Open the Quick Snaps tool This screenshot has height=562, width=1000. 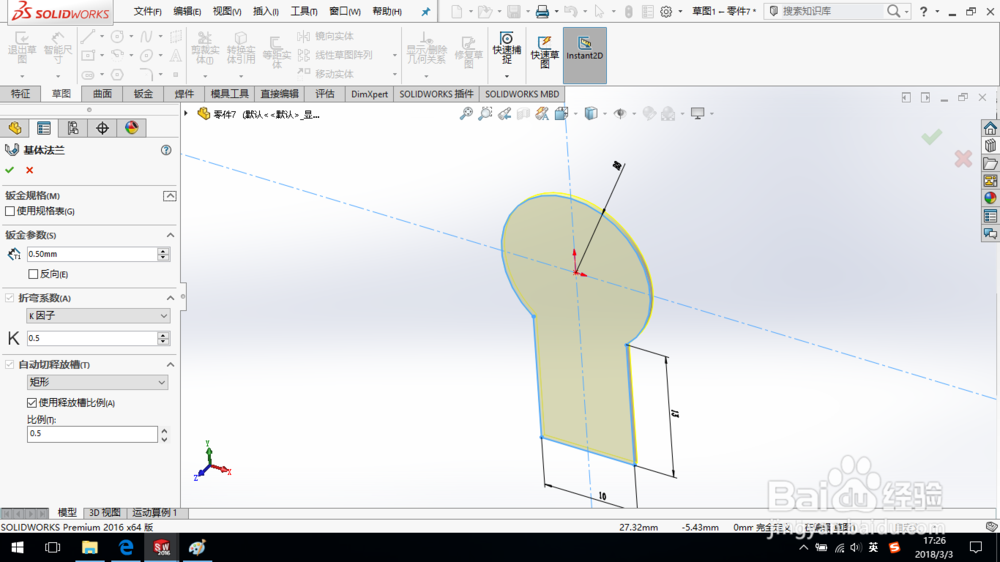click(x=506, y=48)
